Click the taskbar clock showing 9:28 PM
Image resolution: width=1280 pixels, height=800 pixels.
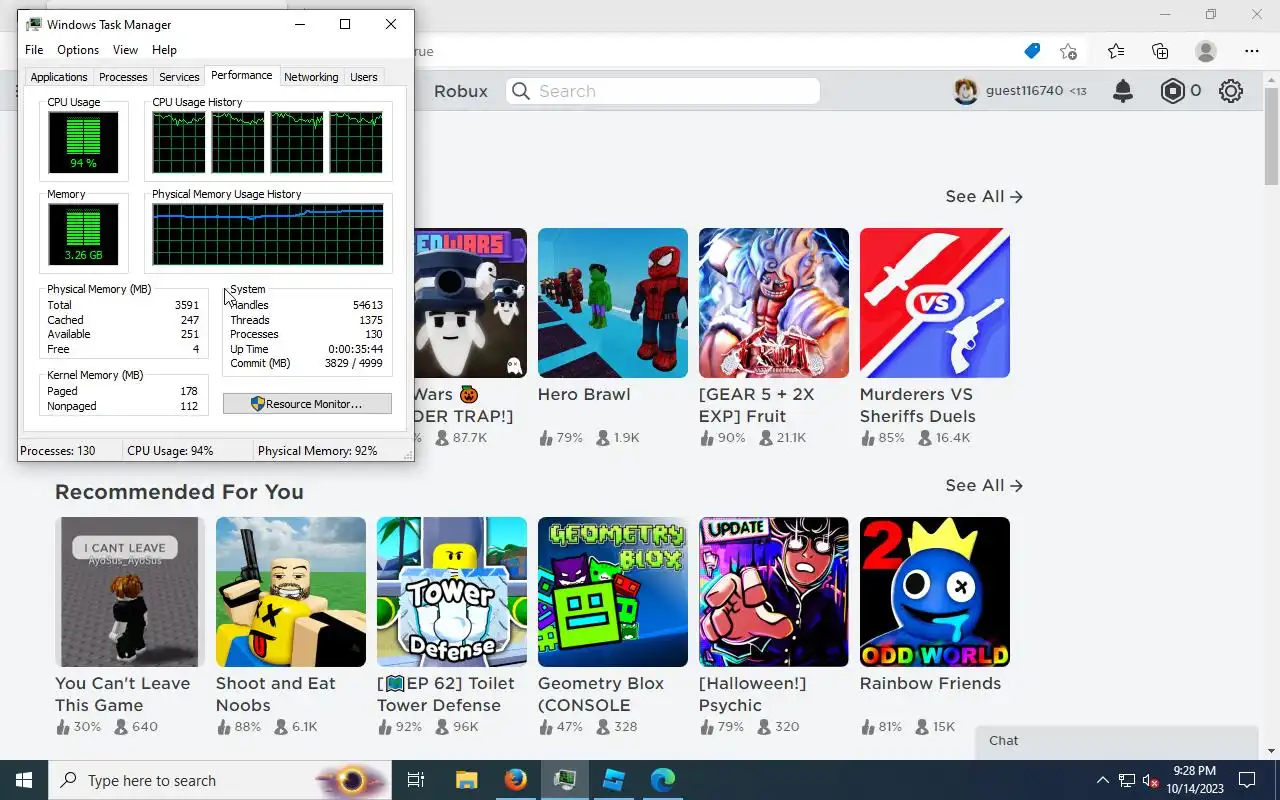1194,780
